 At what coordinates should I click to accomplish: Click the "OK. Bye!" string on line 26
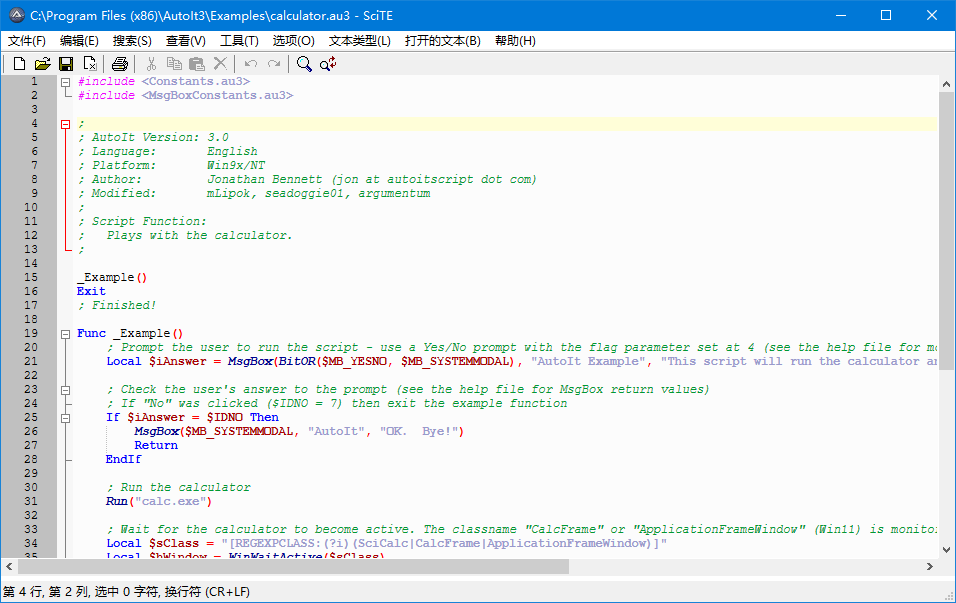(418, 432)
